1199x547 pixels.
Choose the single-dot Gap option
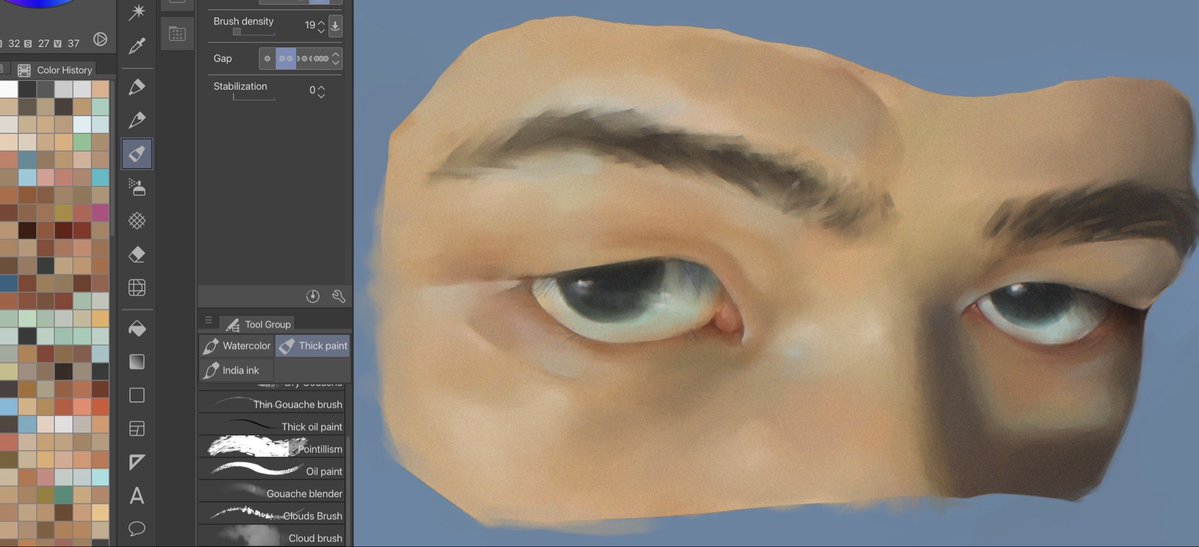tap(268, 58)
